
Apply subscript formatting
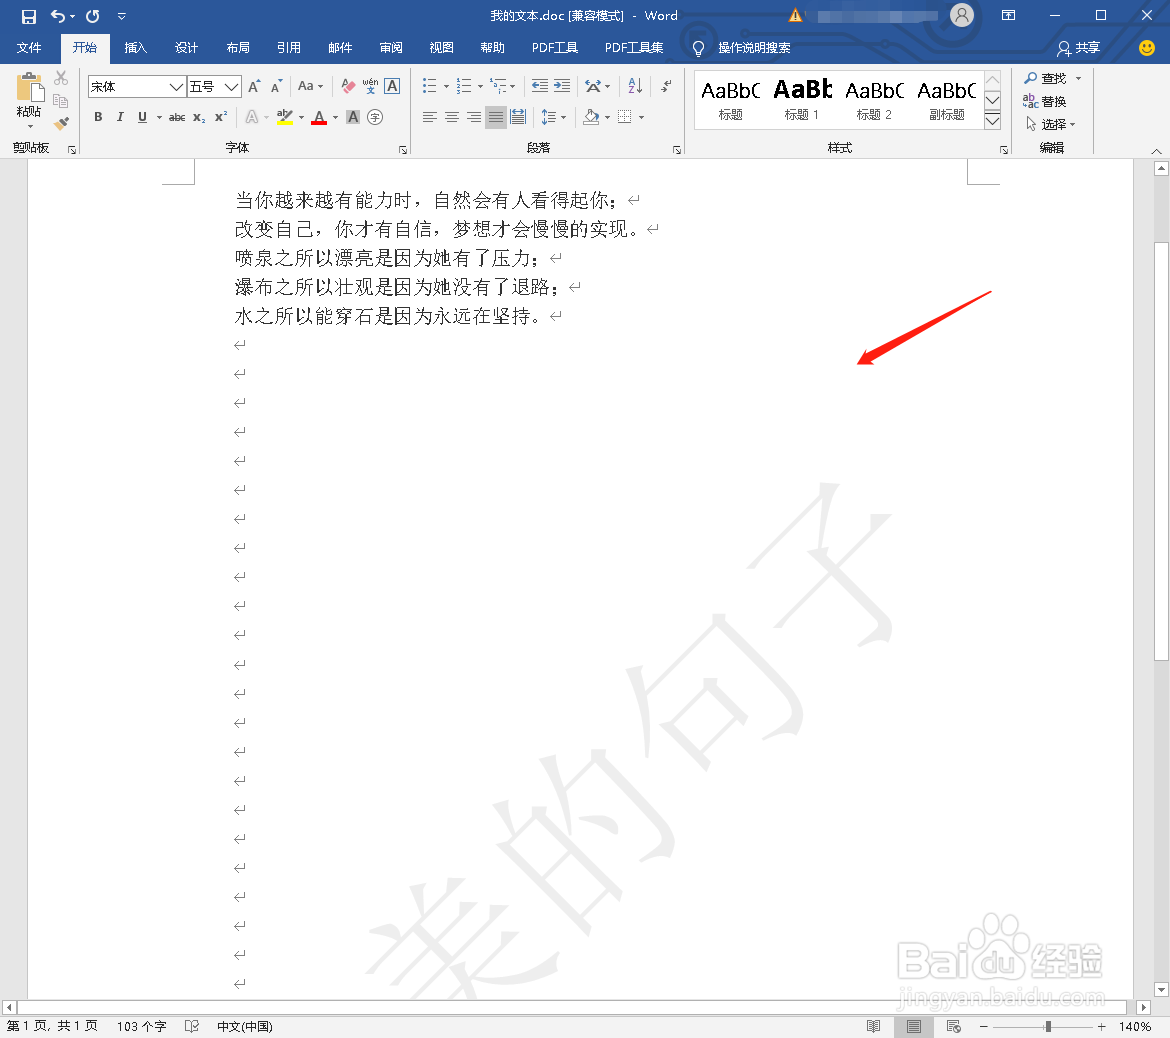[x=198, y=117]
